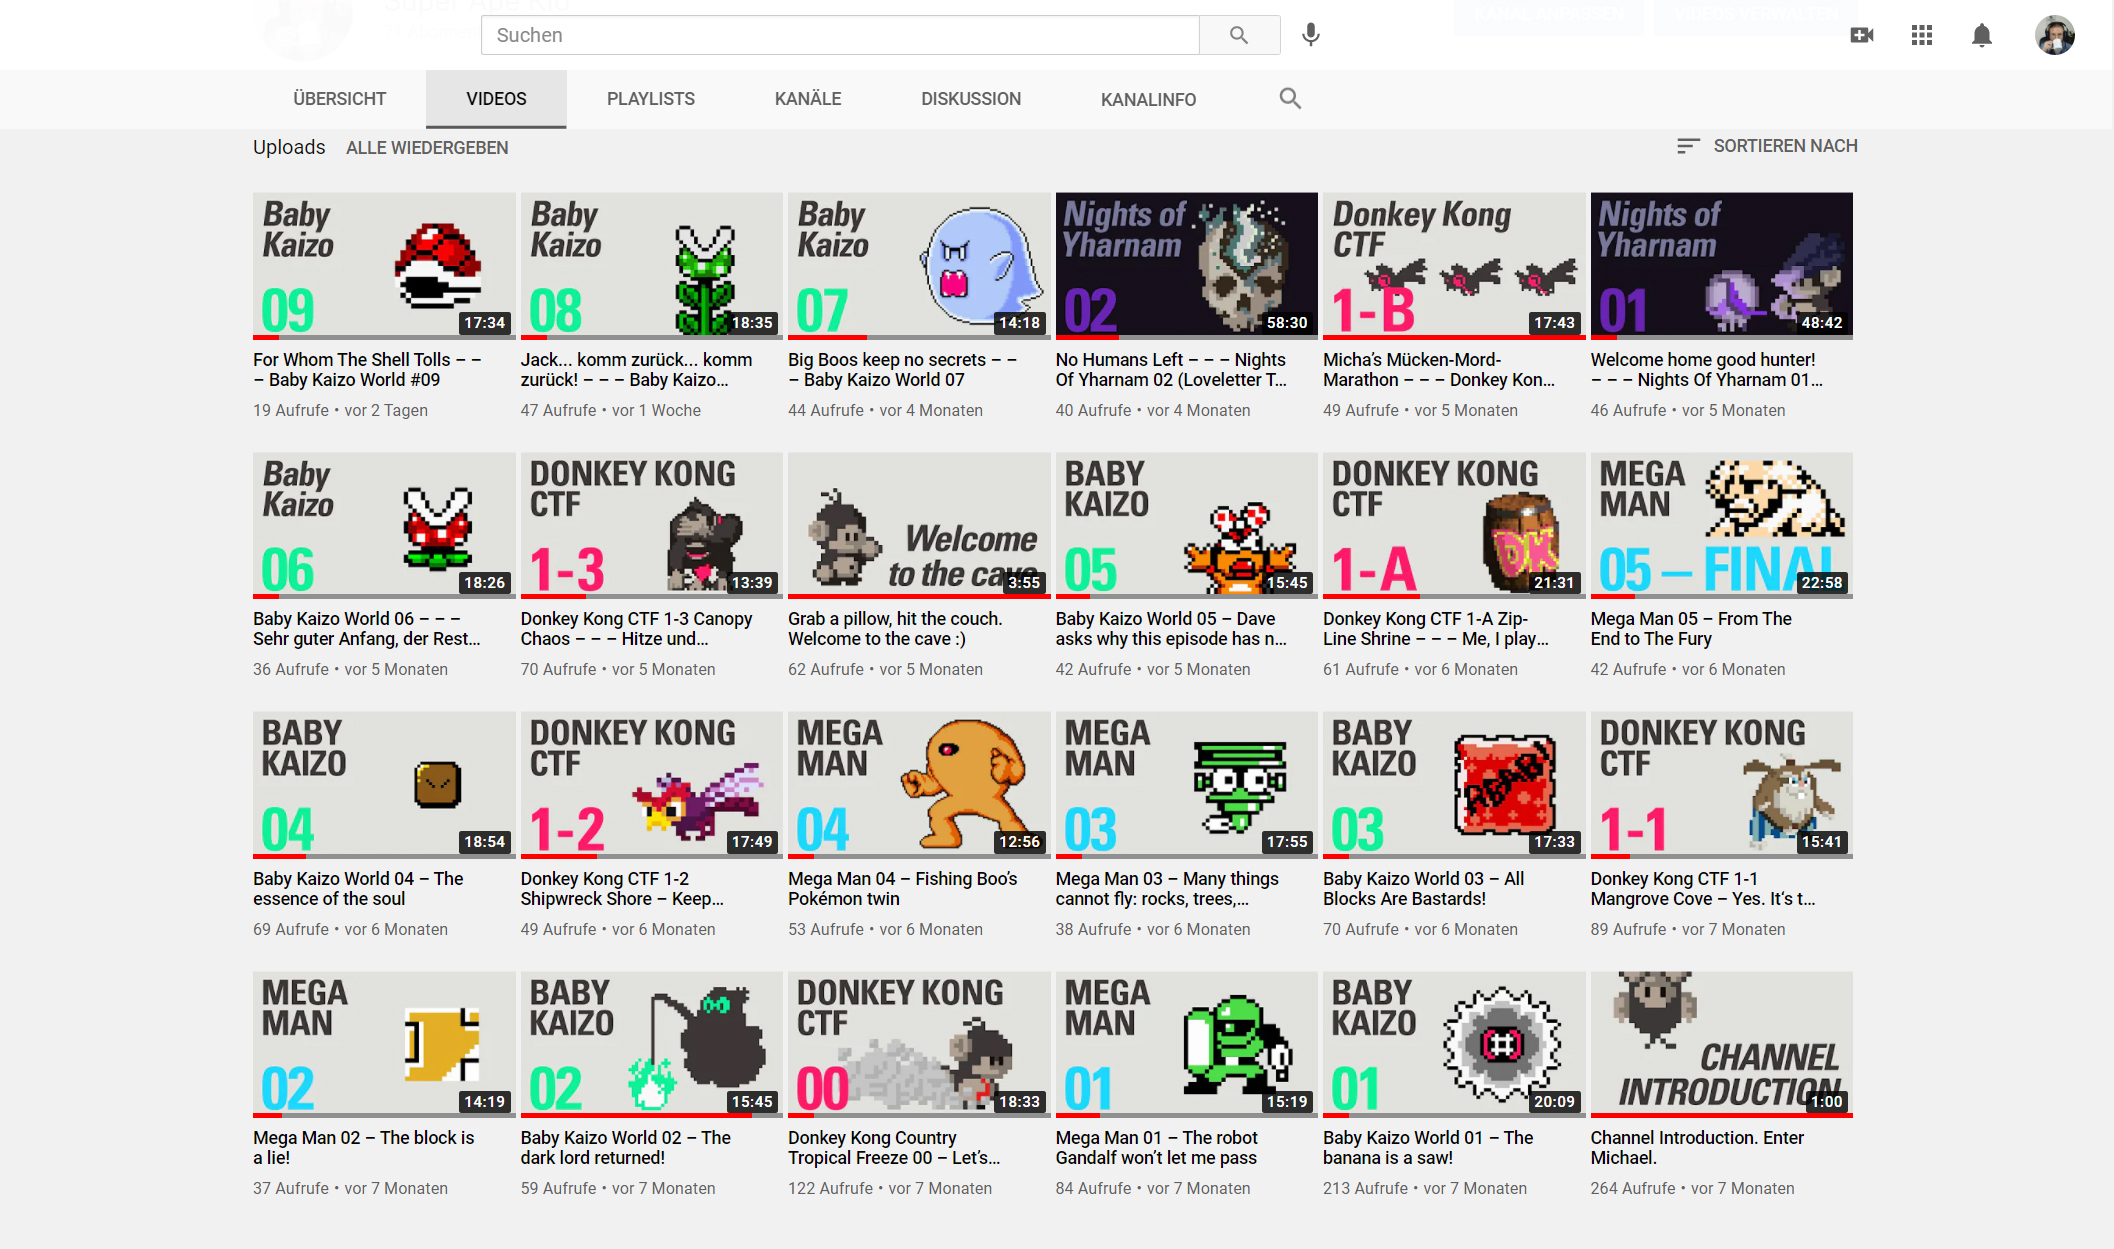Open the Mega Man 01 thumbnail
Screen dimensions: 2114x1249
click(1186, 1044)
